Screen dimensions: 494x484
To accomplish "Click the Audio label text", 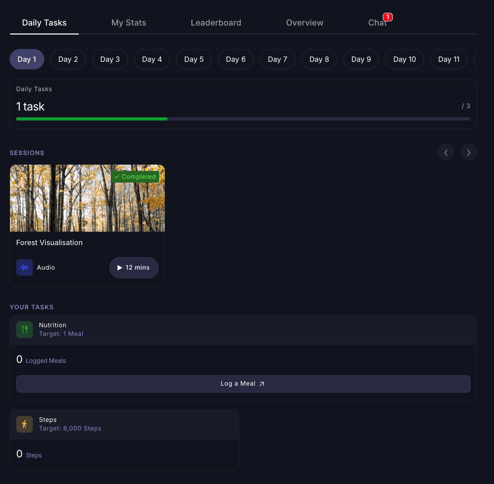I will click(x=46, y=267).
